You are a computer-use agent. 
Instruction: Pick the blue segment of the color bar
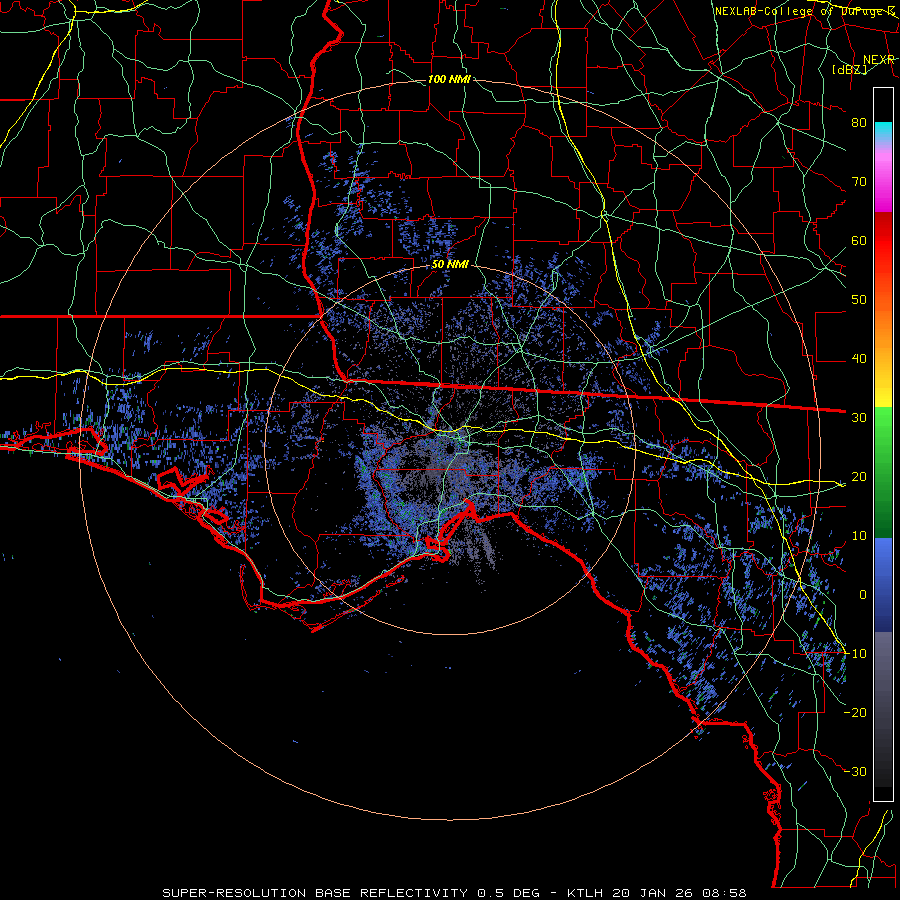point(883,585)
